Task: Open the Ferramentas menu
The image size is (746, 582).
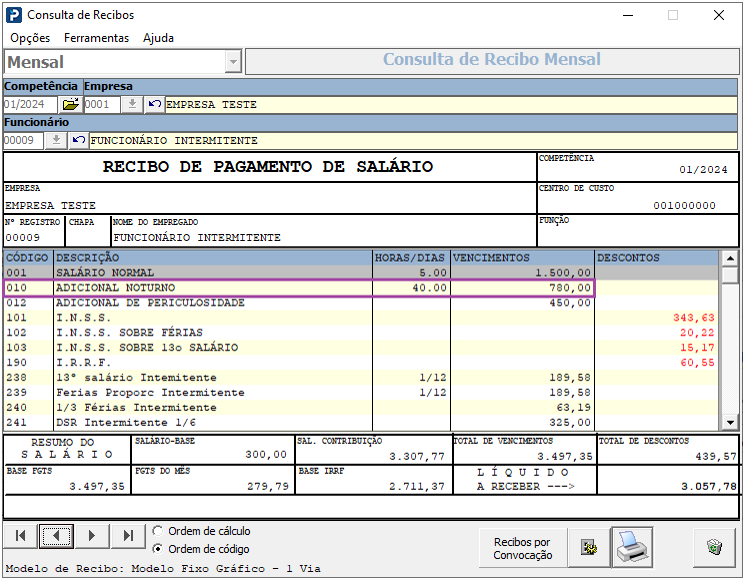Action: (x=97, y=38)
